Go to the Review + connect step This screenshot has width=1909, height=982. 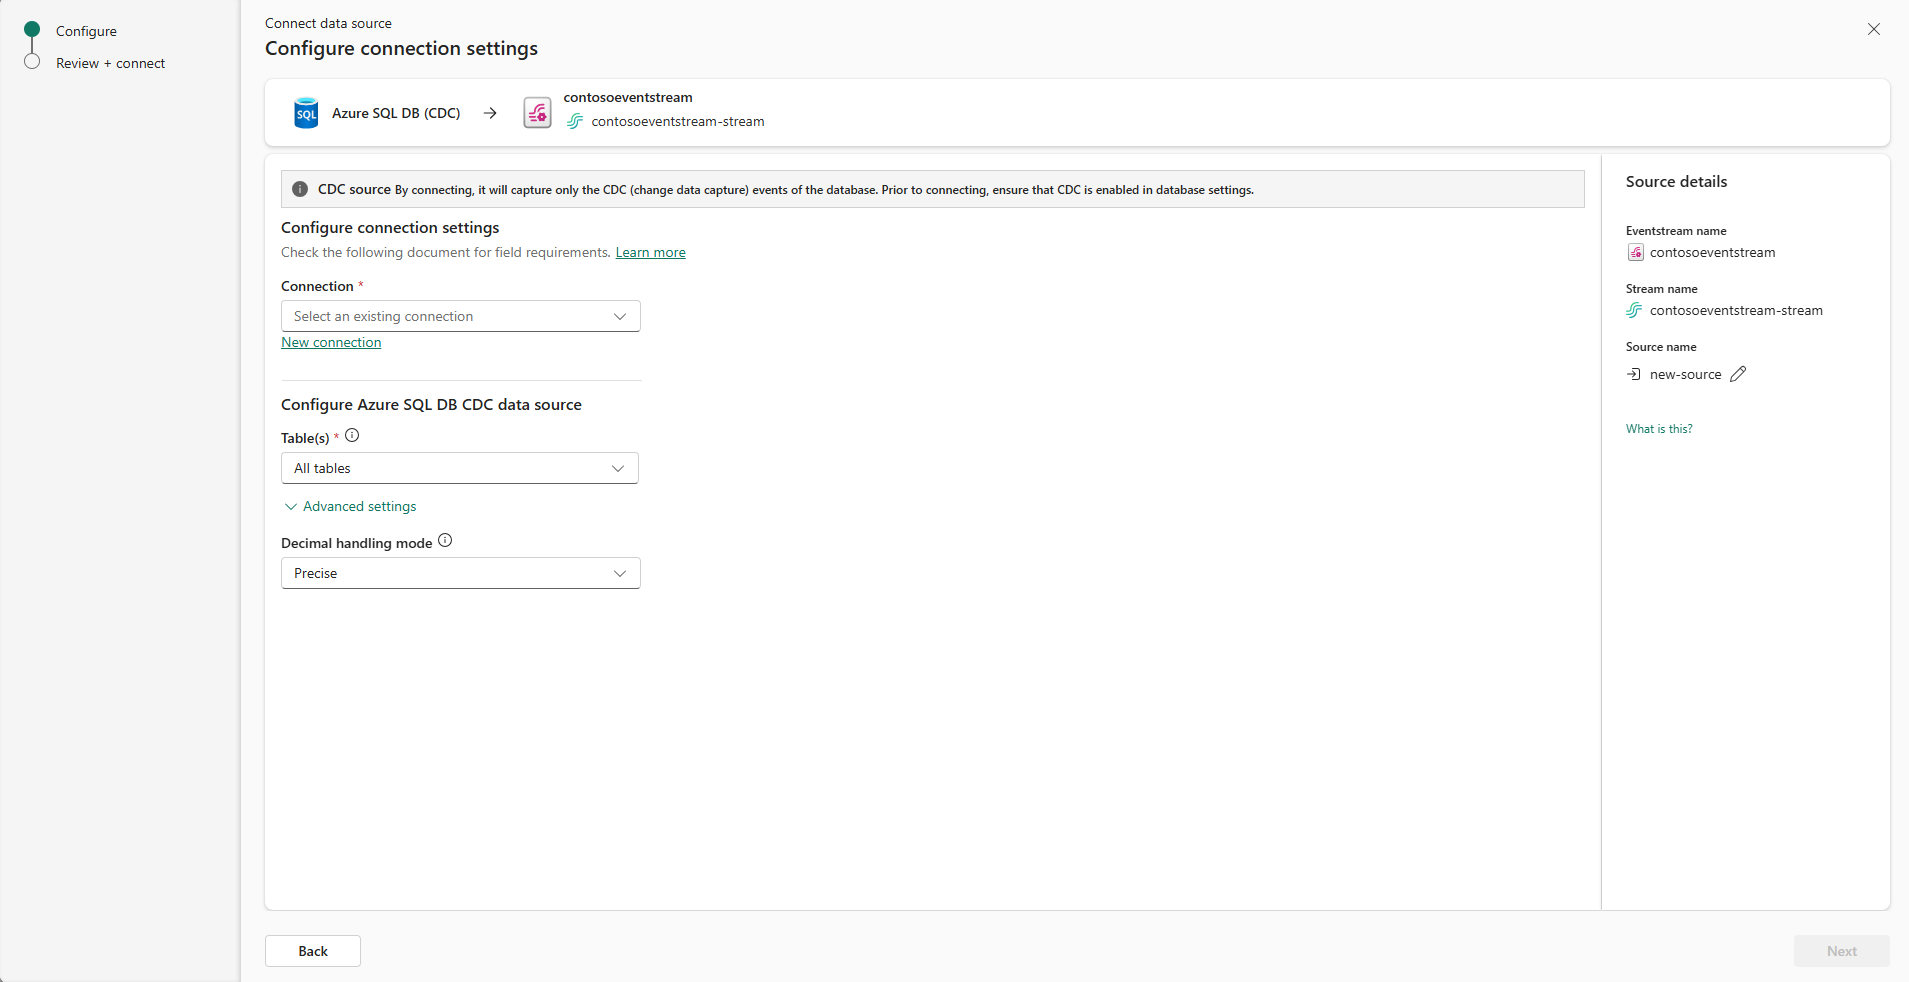[x=110, y=63]
